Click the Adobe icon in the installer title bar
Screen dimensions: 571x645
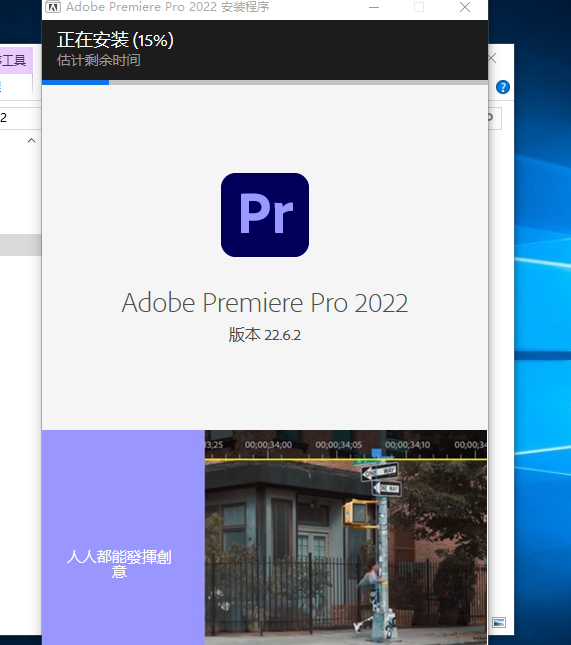53,7
